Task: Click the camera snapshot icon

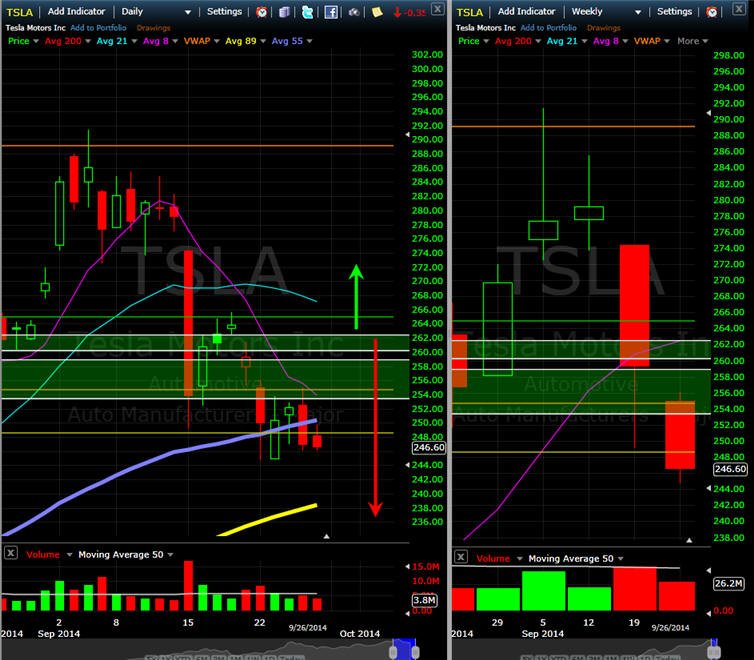Action: click(x=354, y=12)
